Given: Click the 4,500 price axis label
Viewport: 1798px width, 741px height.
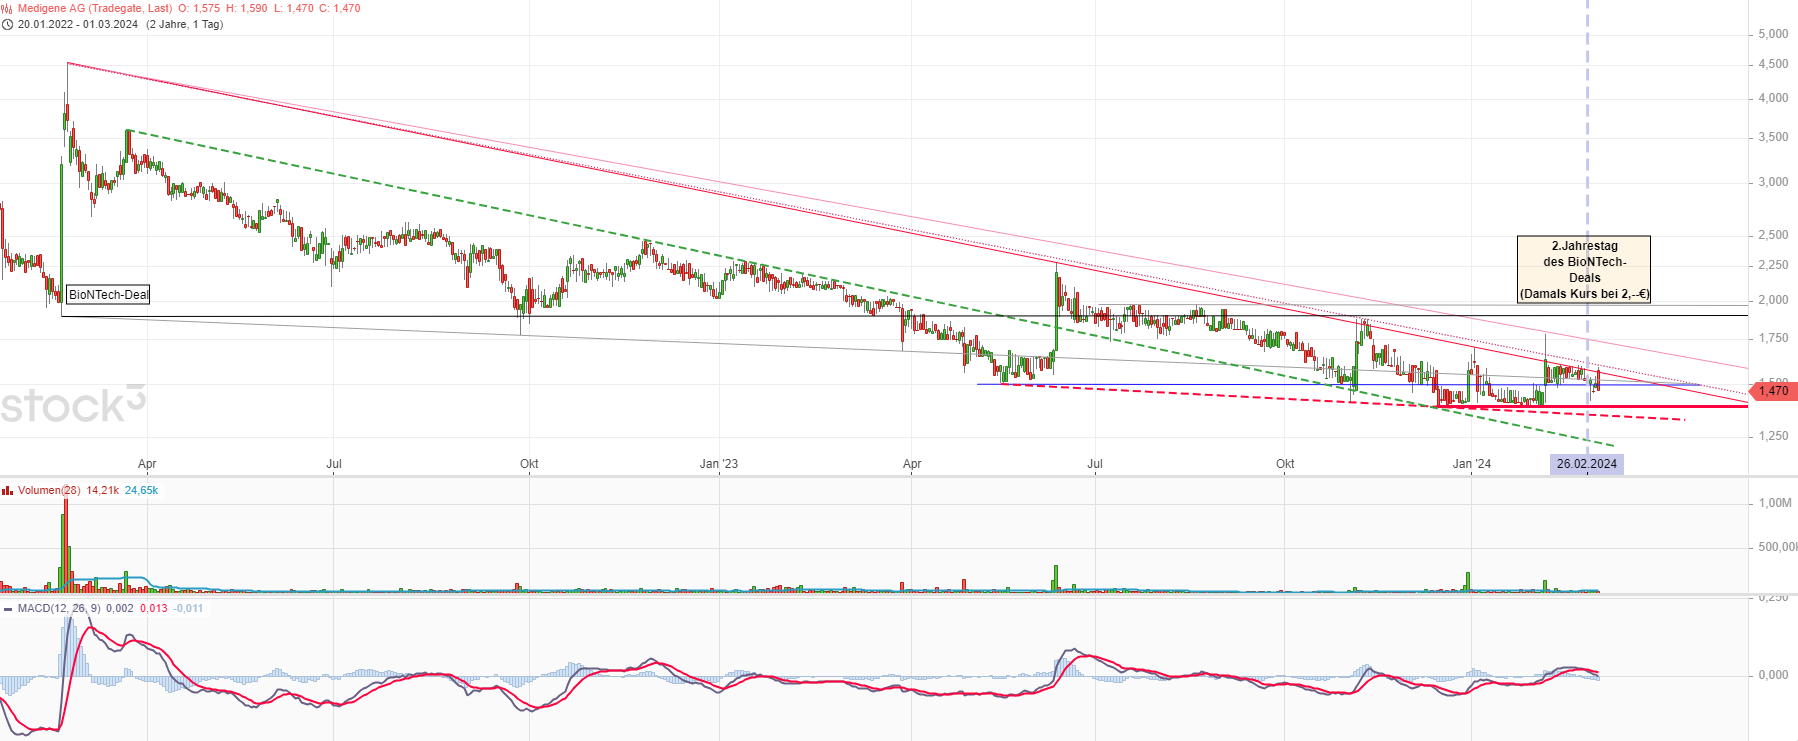Looking at the screenshot, I should (x=1773, y=64).
